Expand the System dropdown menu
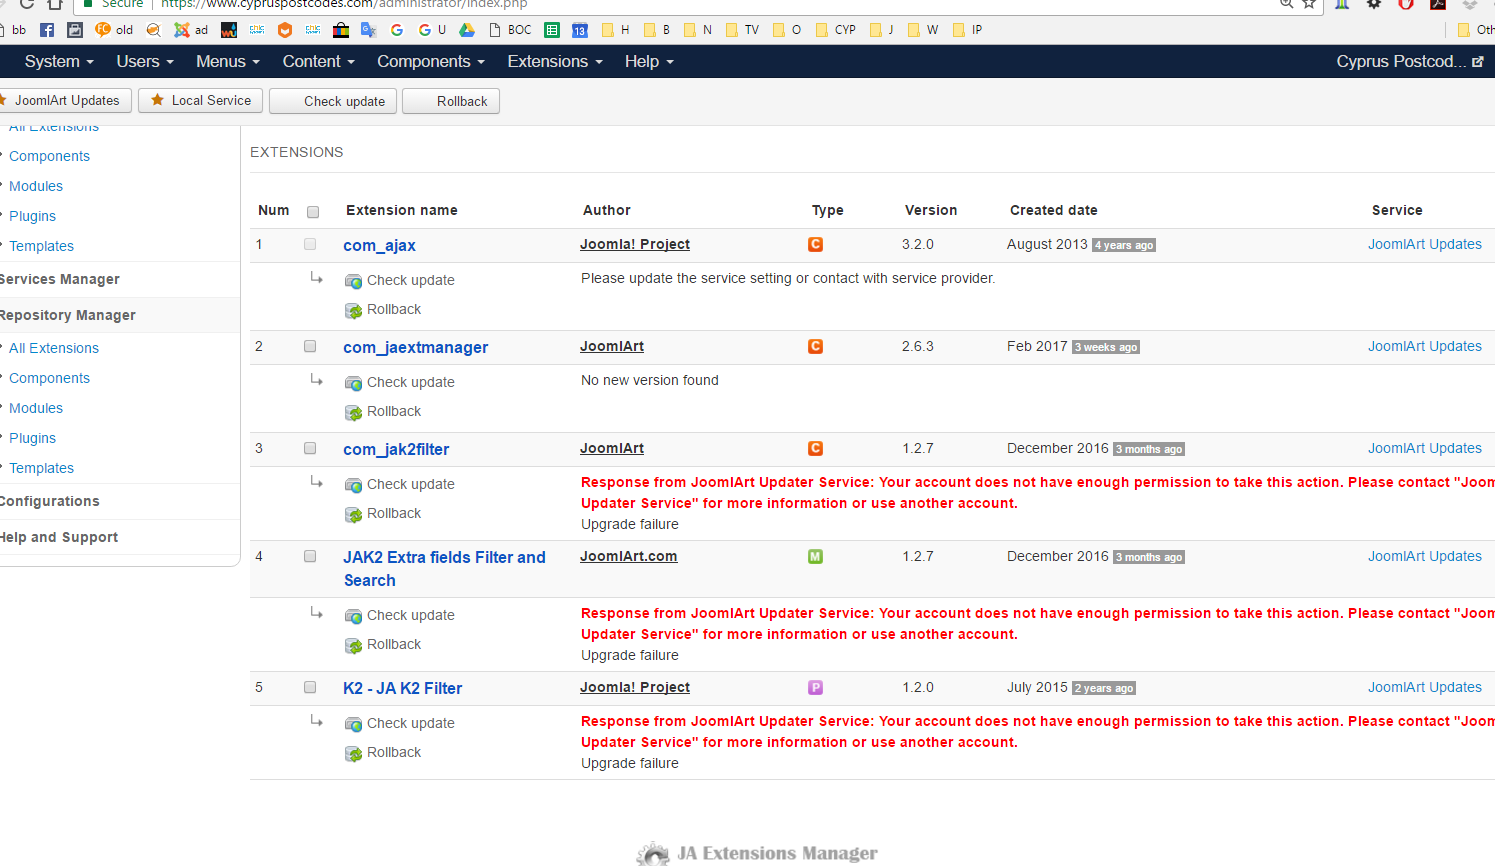The height and width of the screenshot is (866, 1495). click(x=59, y=62)
